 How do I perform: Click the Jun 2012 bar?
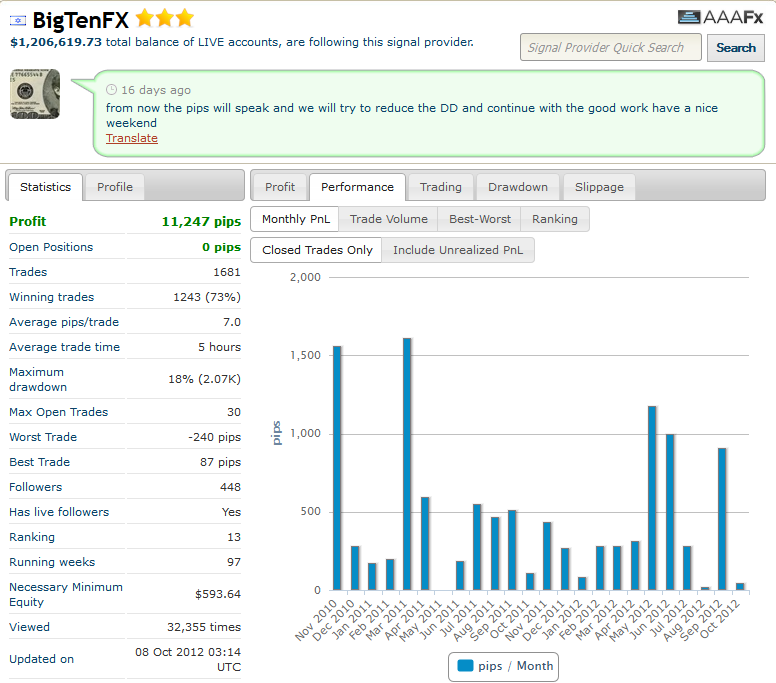670,512
